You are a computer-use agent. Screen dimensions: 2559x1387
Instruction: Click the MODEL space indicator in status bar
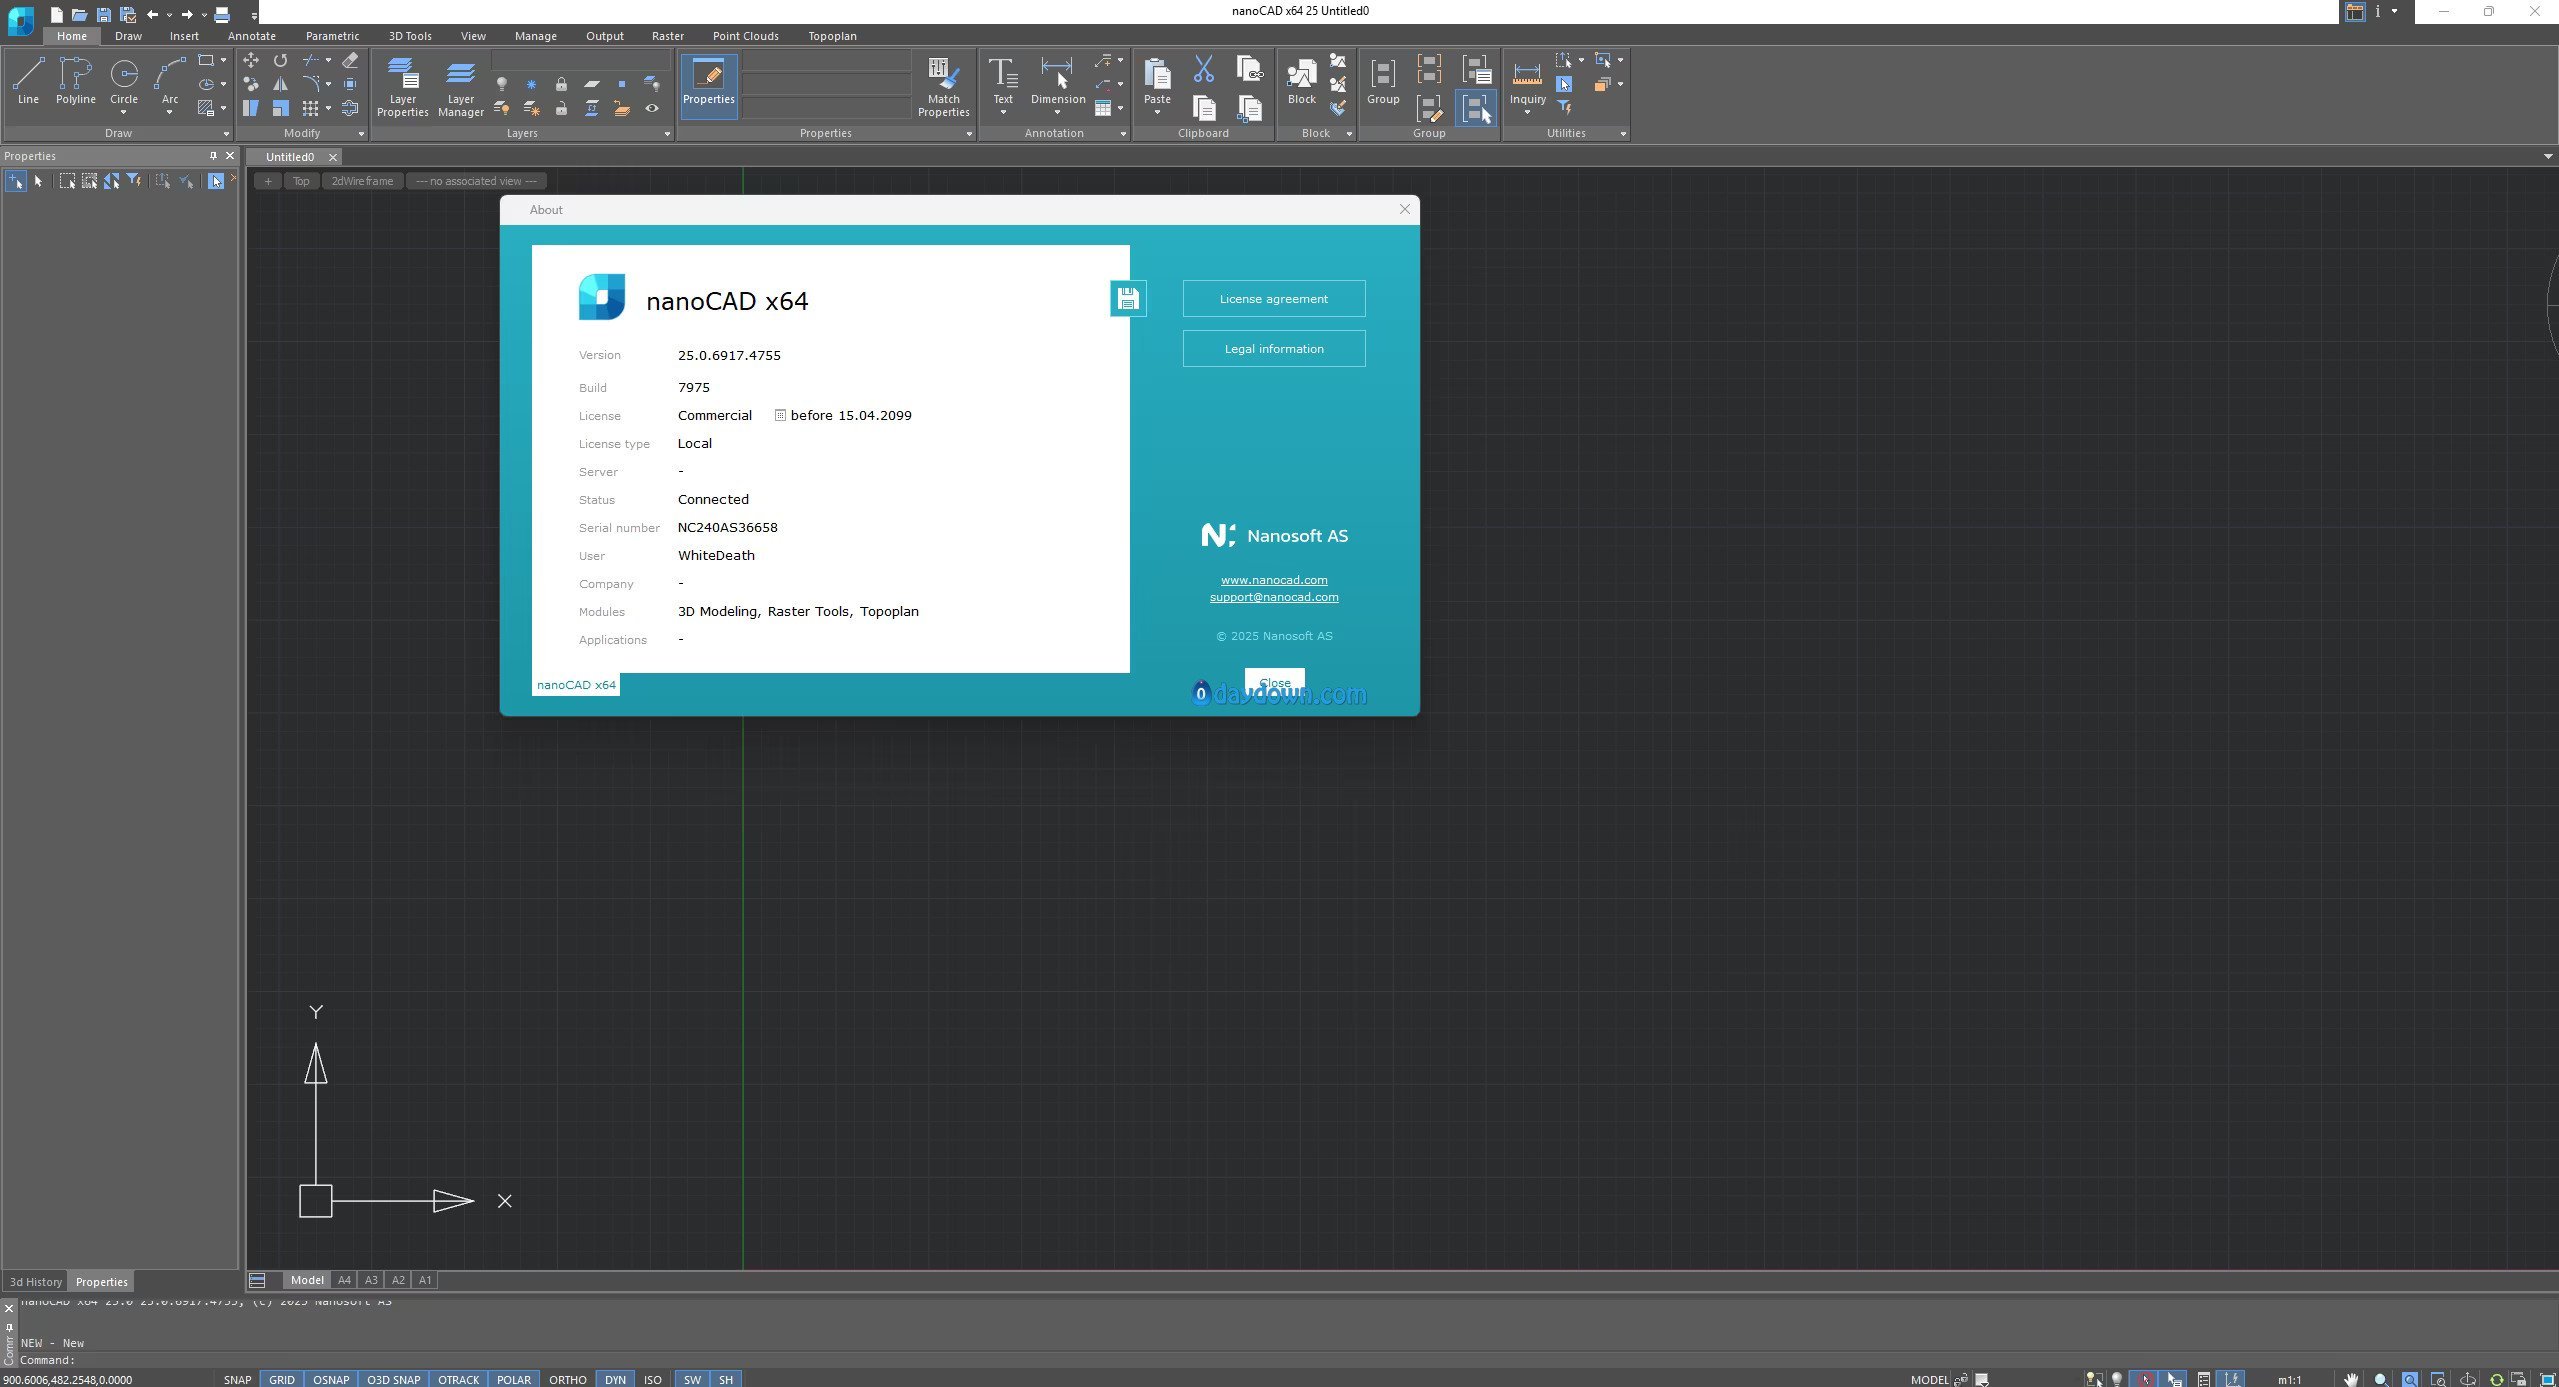[1929, 1380]
